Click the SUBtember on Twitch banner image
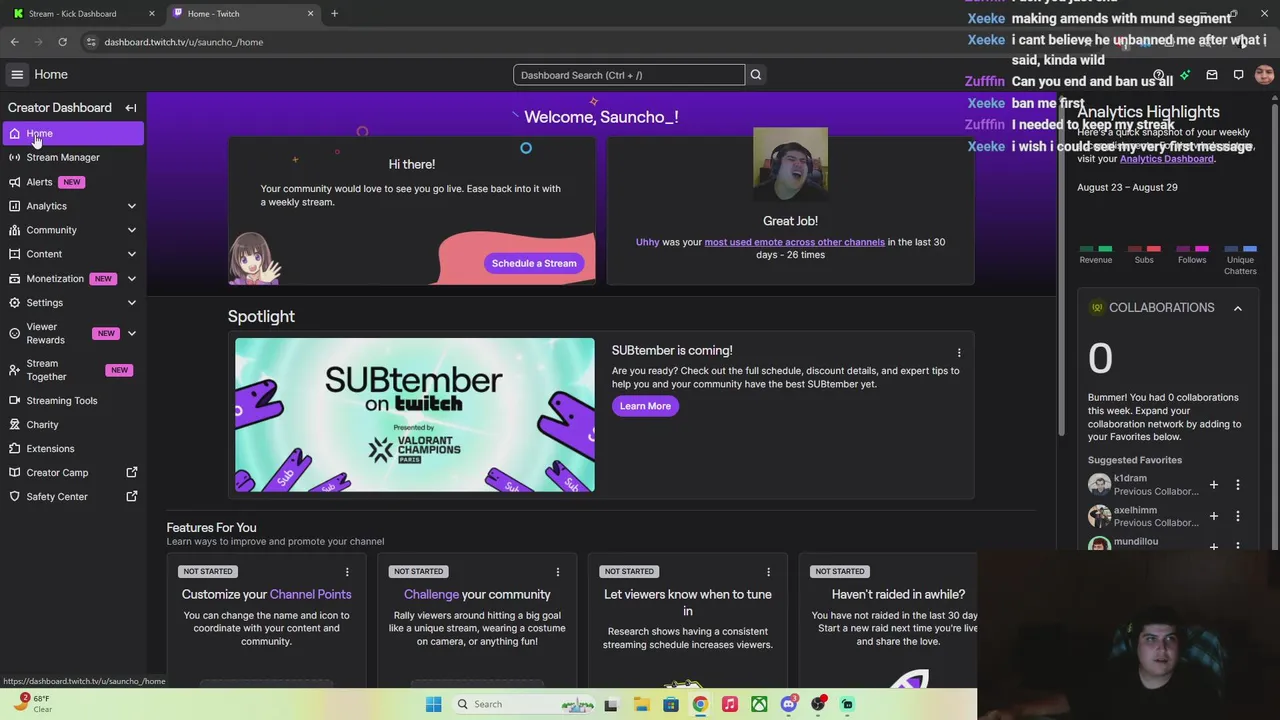The width and height of the screenshot is (1280, 720). point(414,415)
